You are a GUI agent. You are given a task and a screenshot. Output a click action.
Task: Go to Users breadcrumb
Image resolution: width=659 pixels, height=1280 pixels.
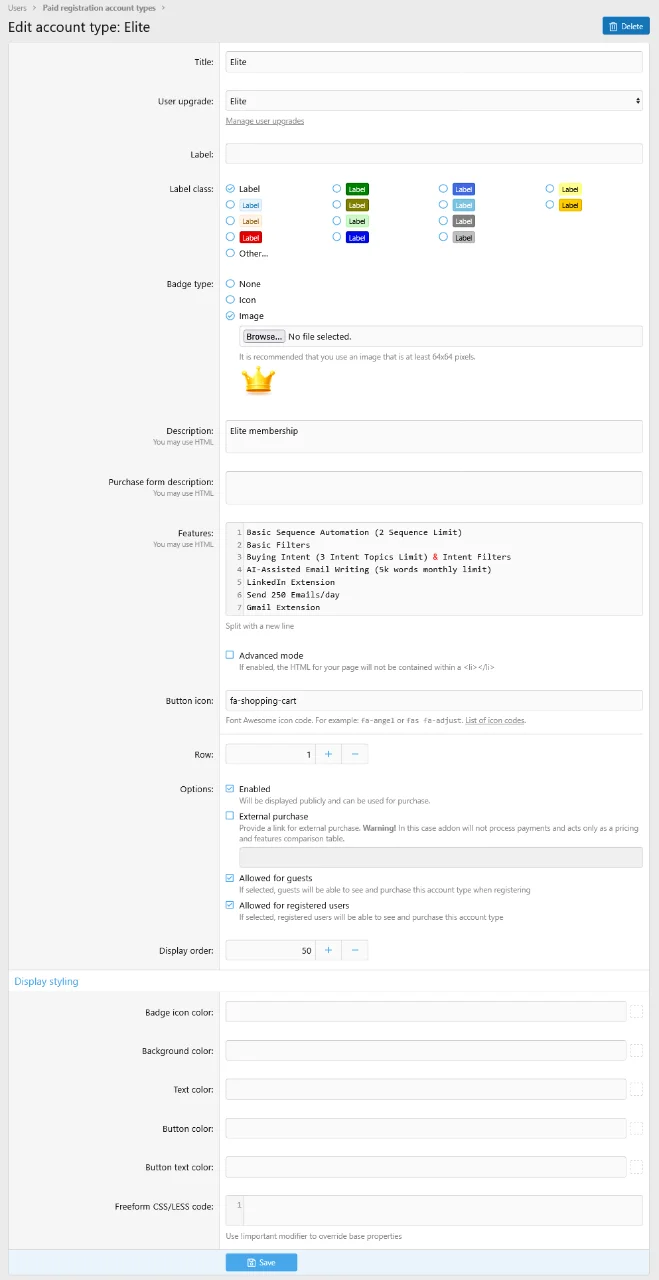point(17,8)
